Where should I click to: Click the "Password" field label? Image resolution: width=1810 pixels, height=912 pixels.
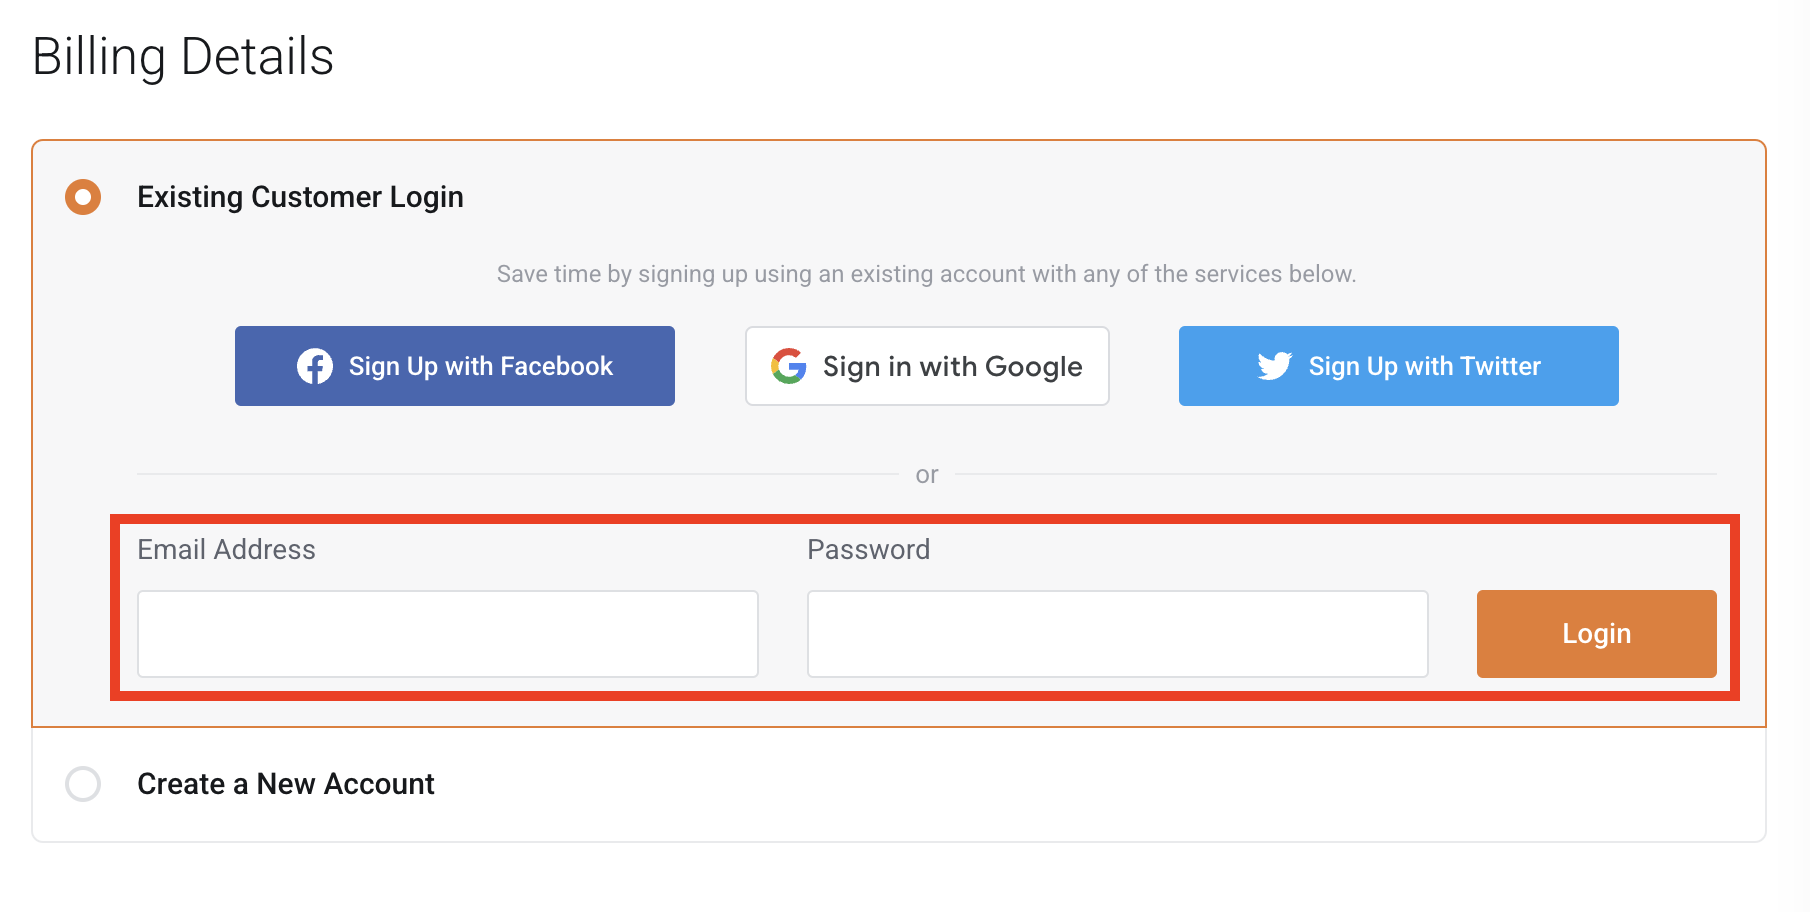pos(868,549)
